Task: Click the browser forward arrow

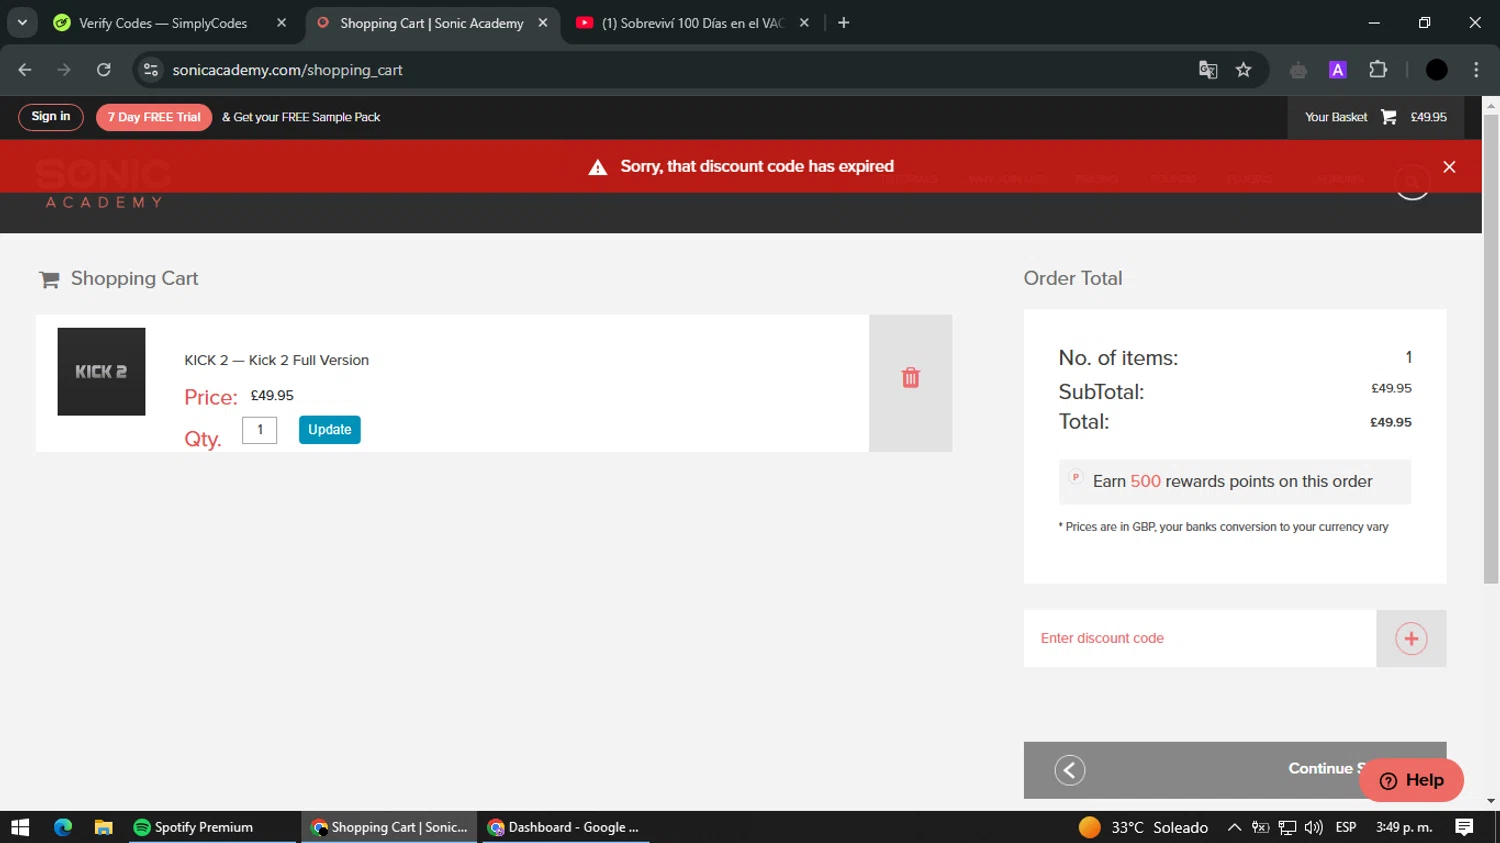Action: [64, 70]
